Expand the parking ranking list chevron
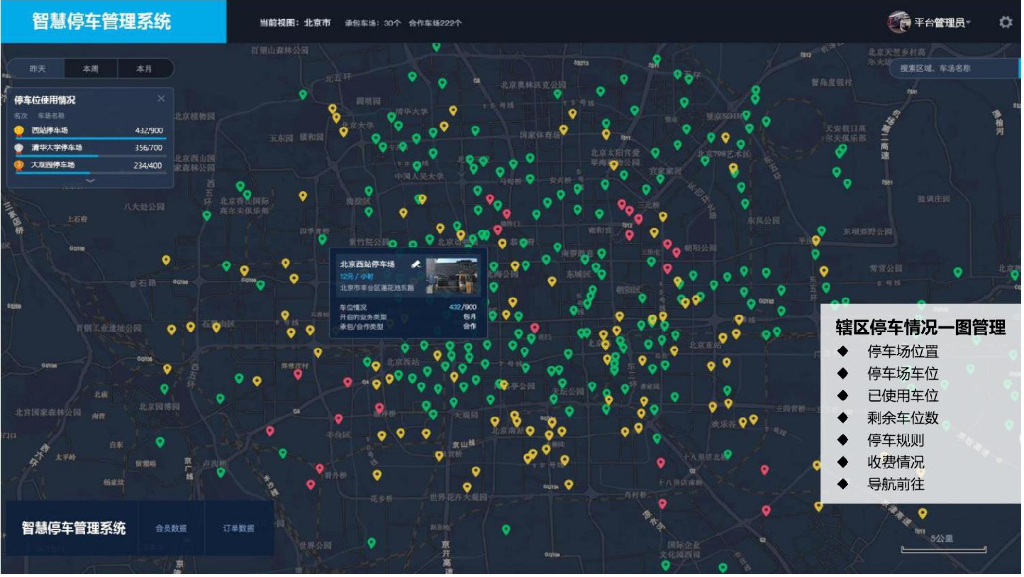 [x=90, y=181]
